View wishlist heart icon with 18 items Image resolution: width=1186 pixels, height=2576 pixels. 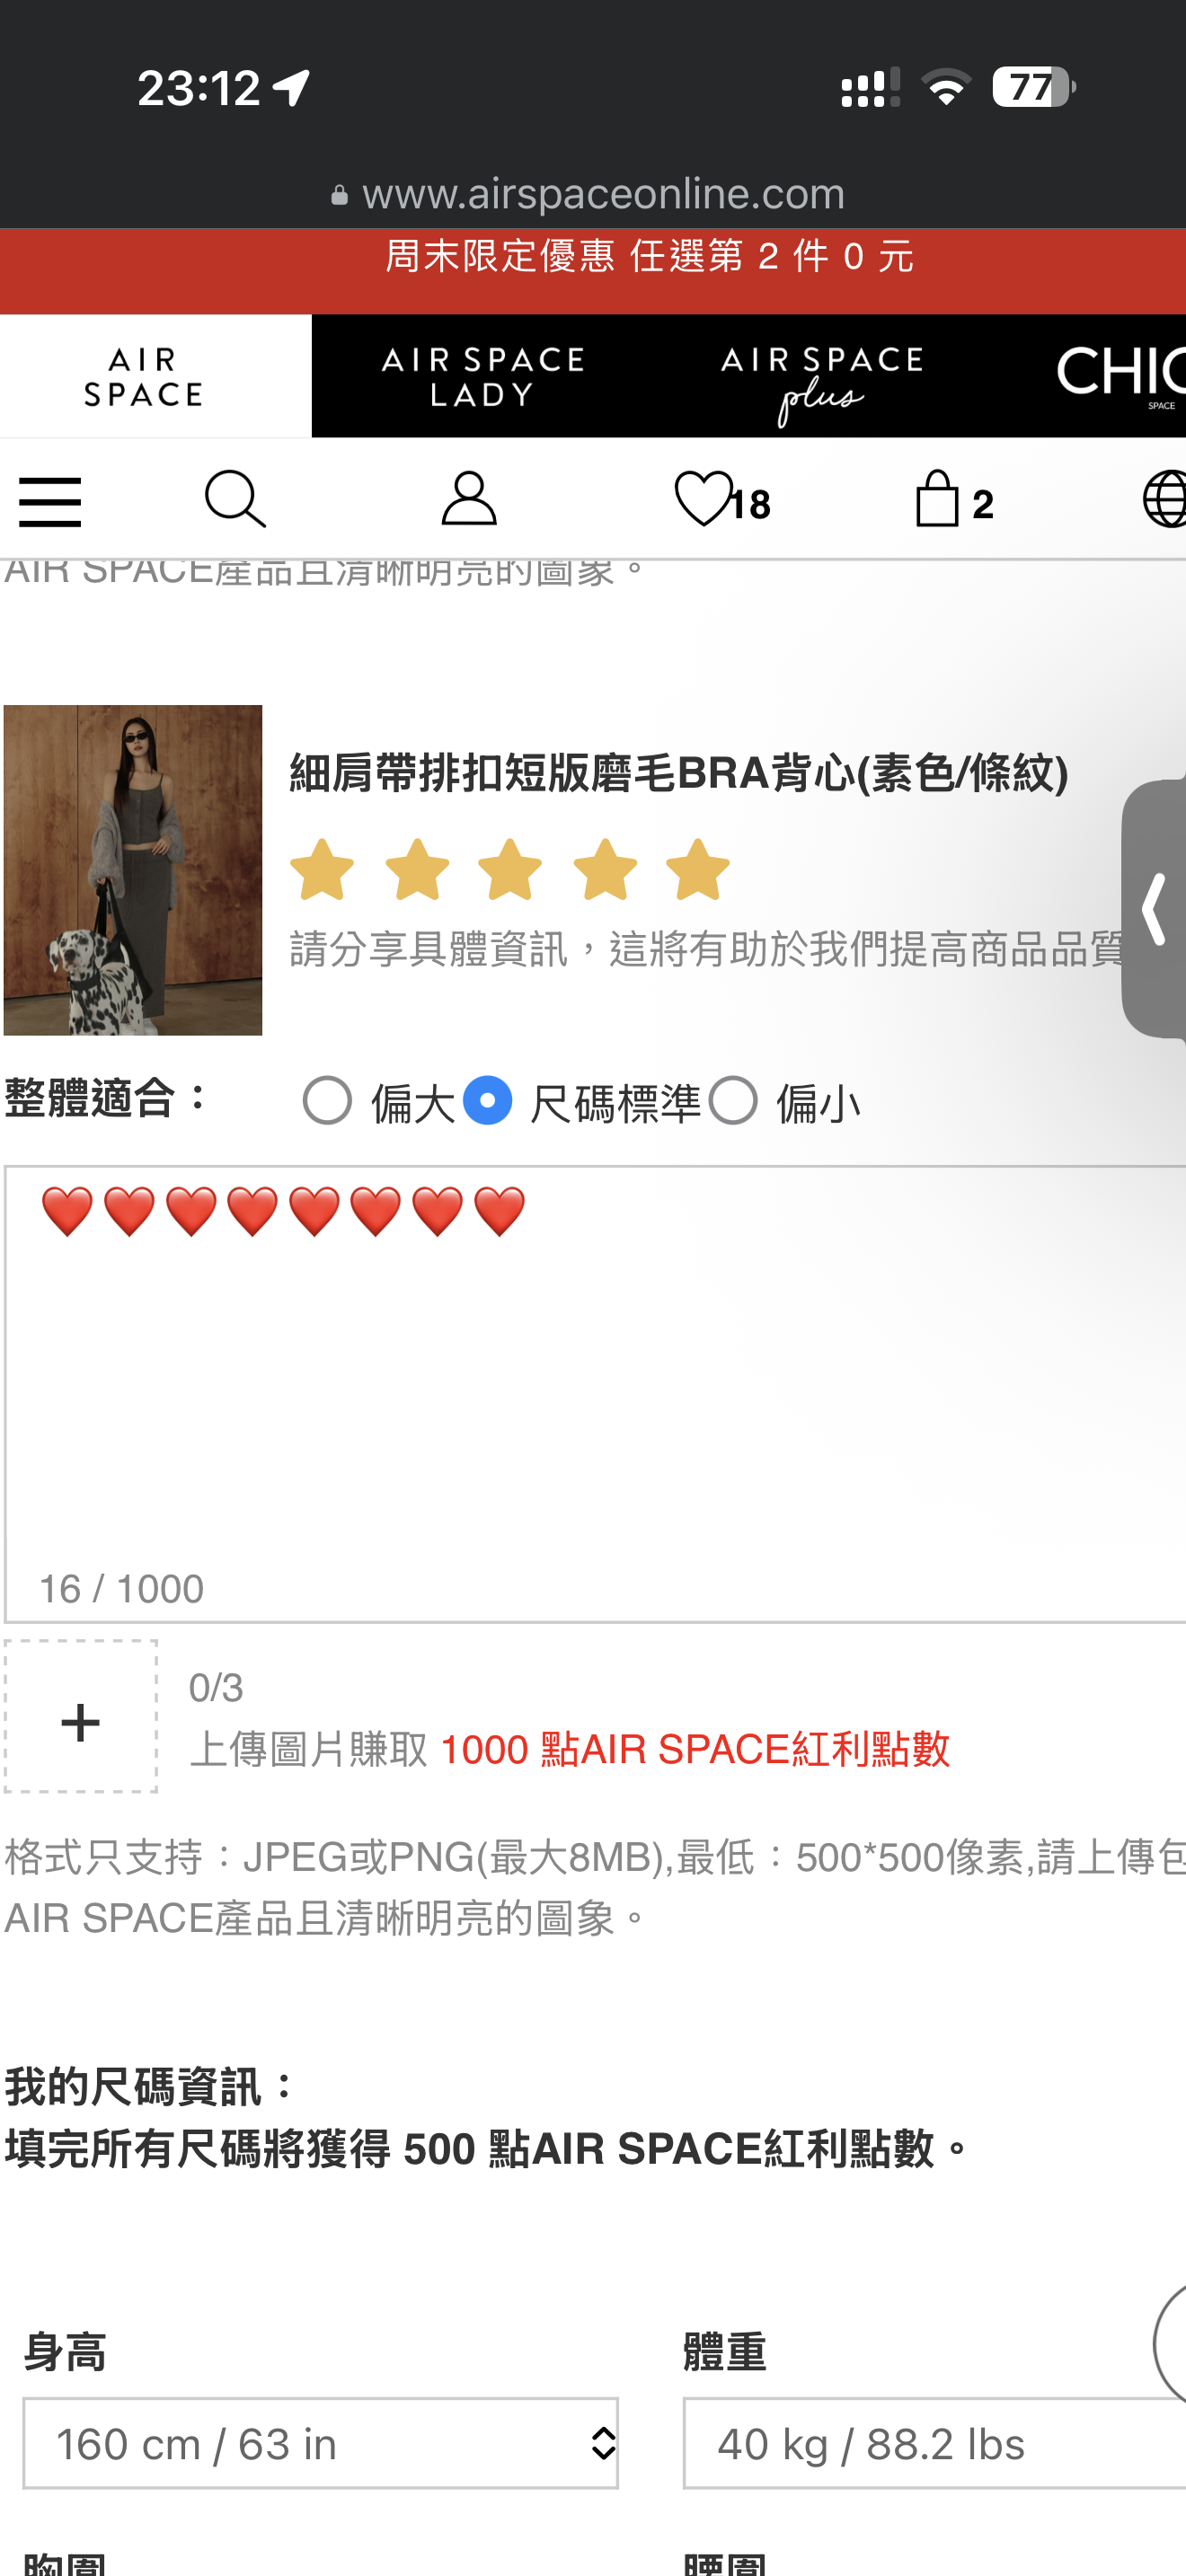pos(722,499)
